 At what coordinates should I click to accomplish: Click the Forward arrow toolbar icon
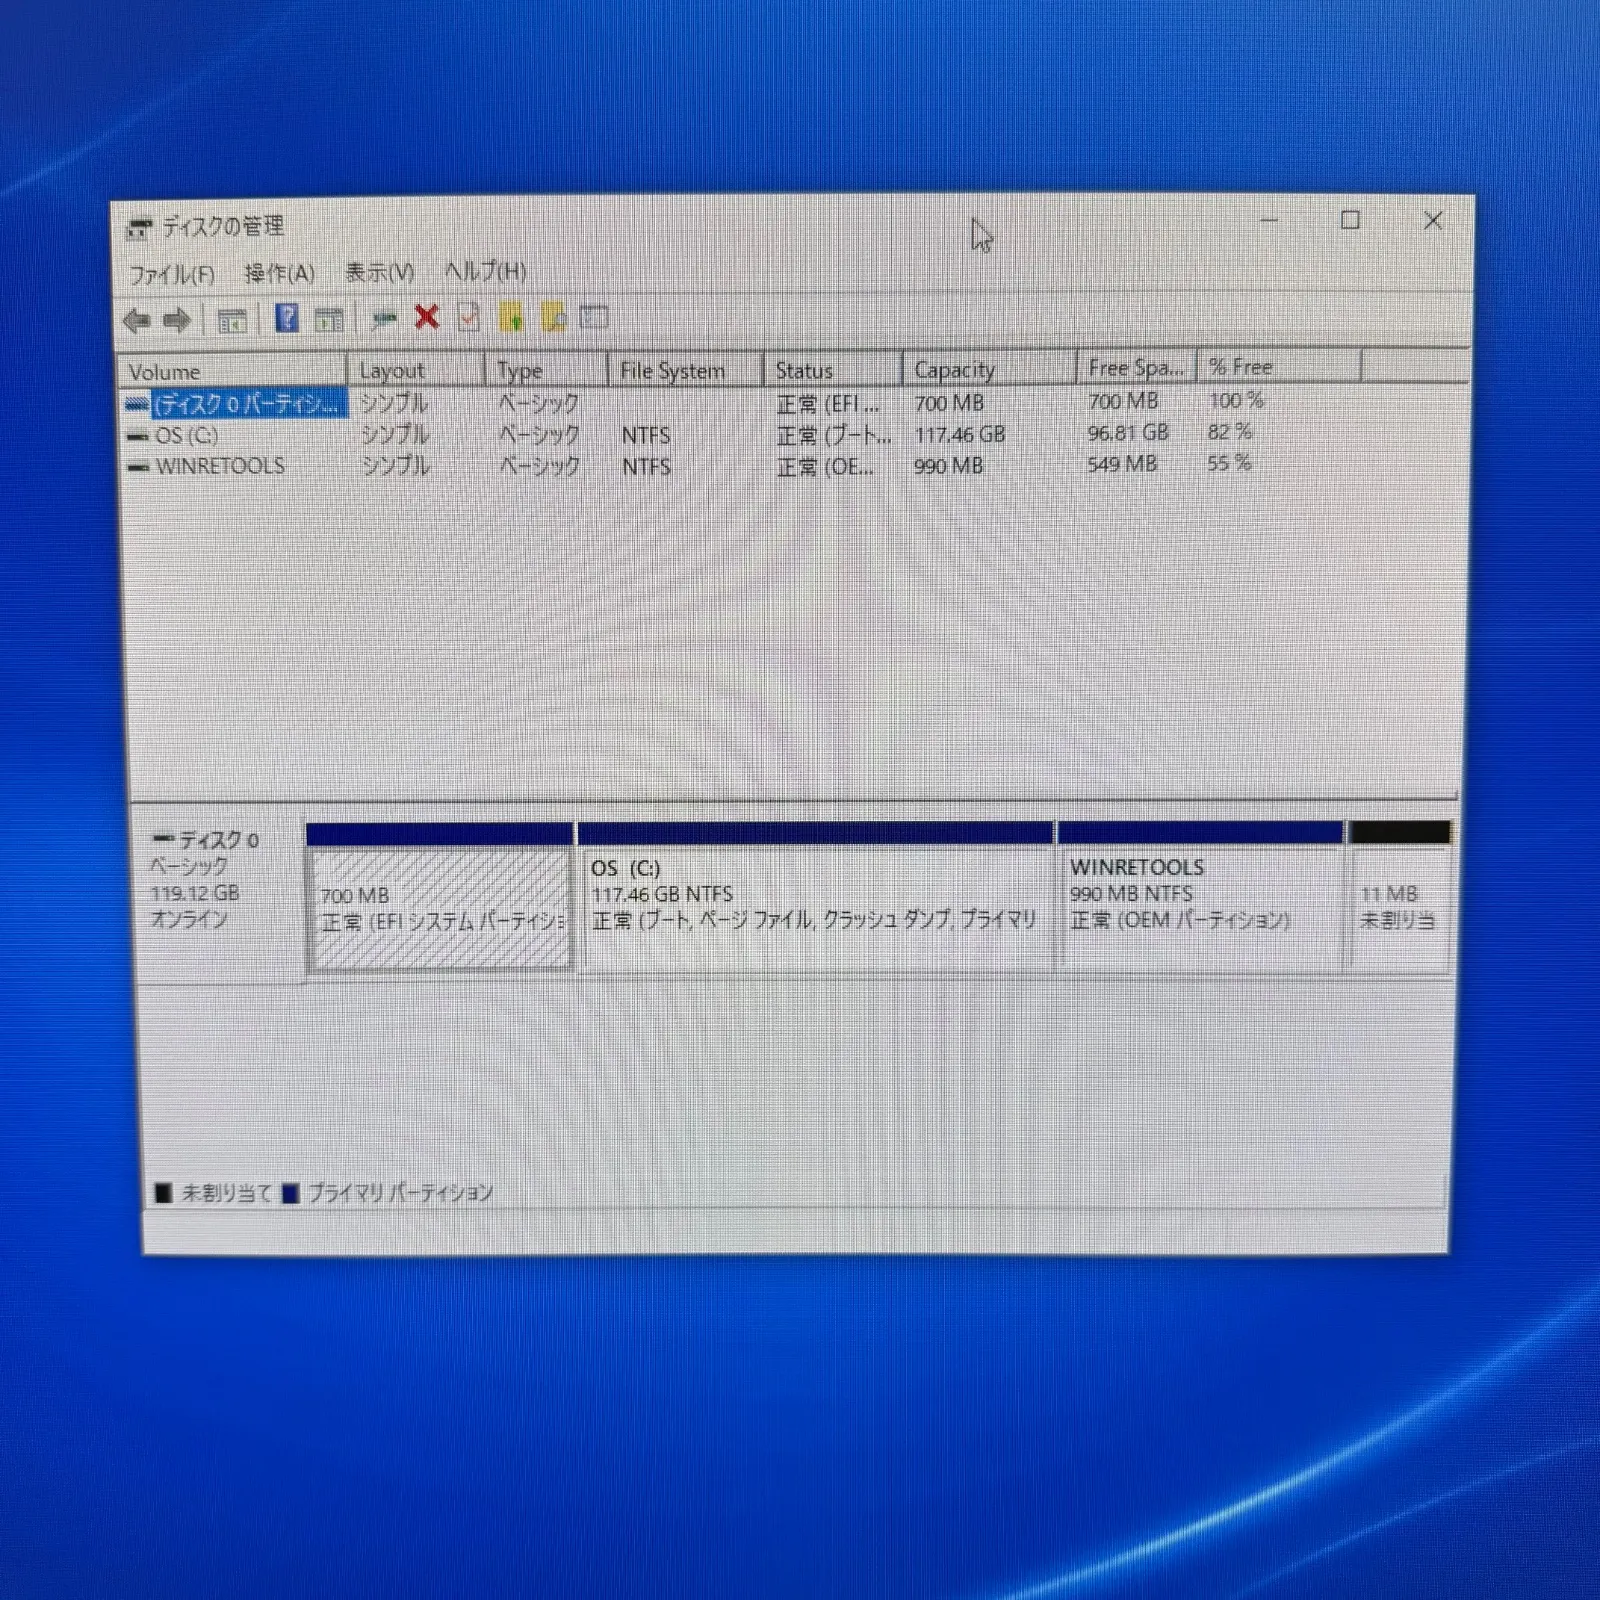(x=177, y=321)
